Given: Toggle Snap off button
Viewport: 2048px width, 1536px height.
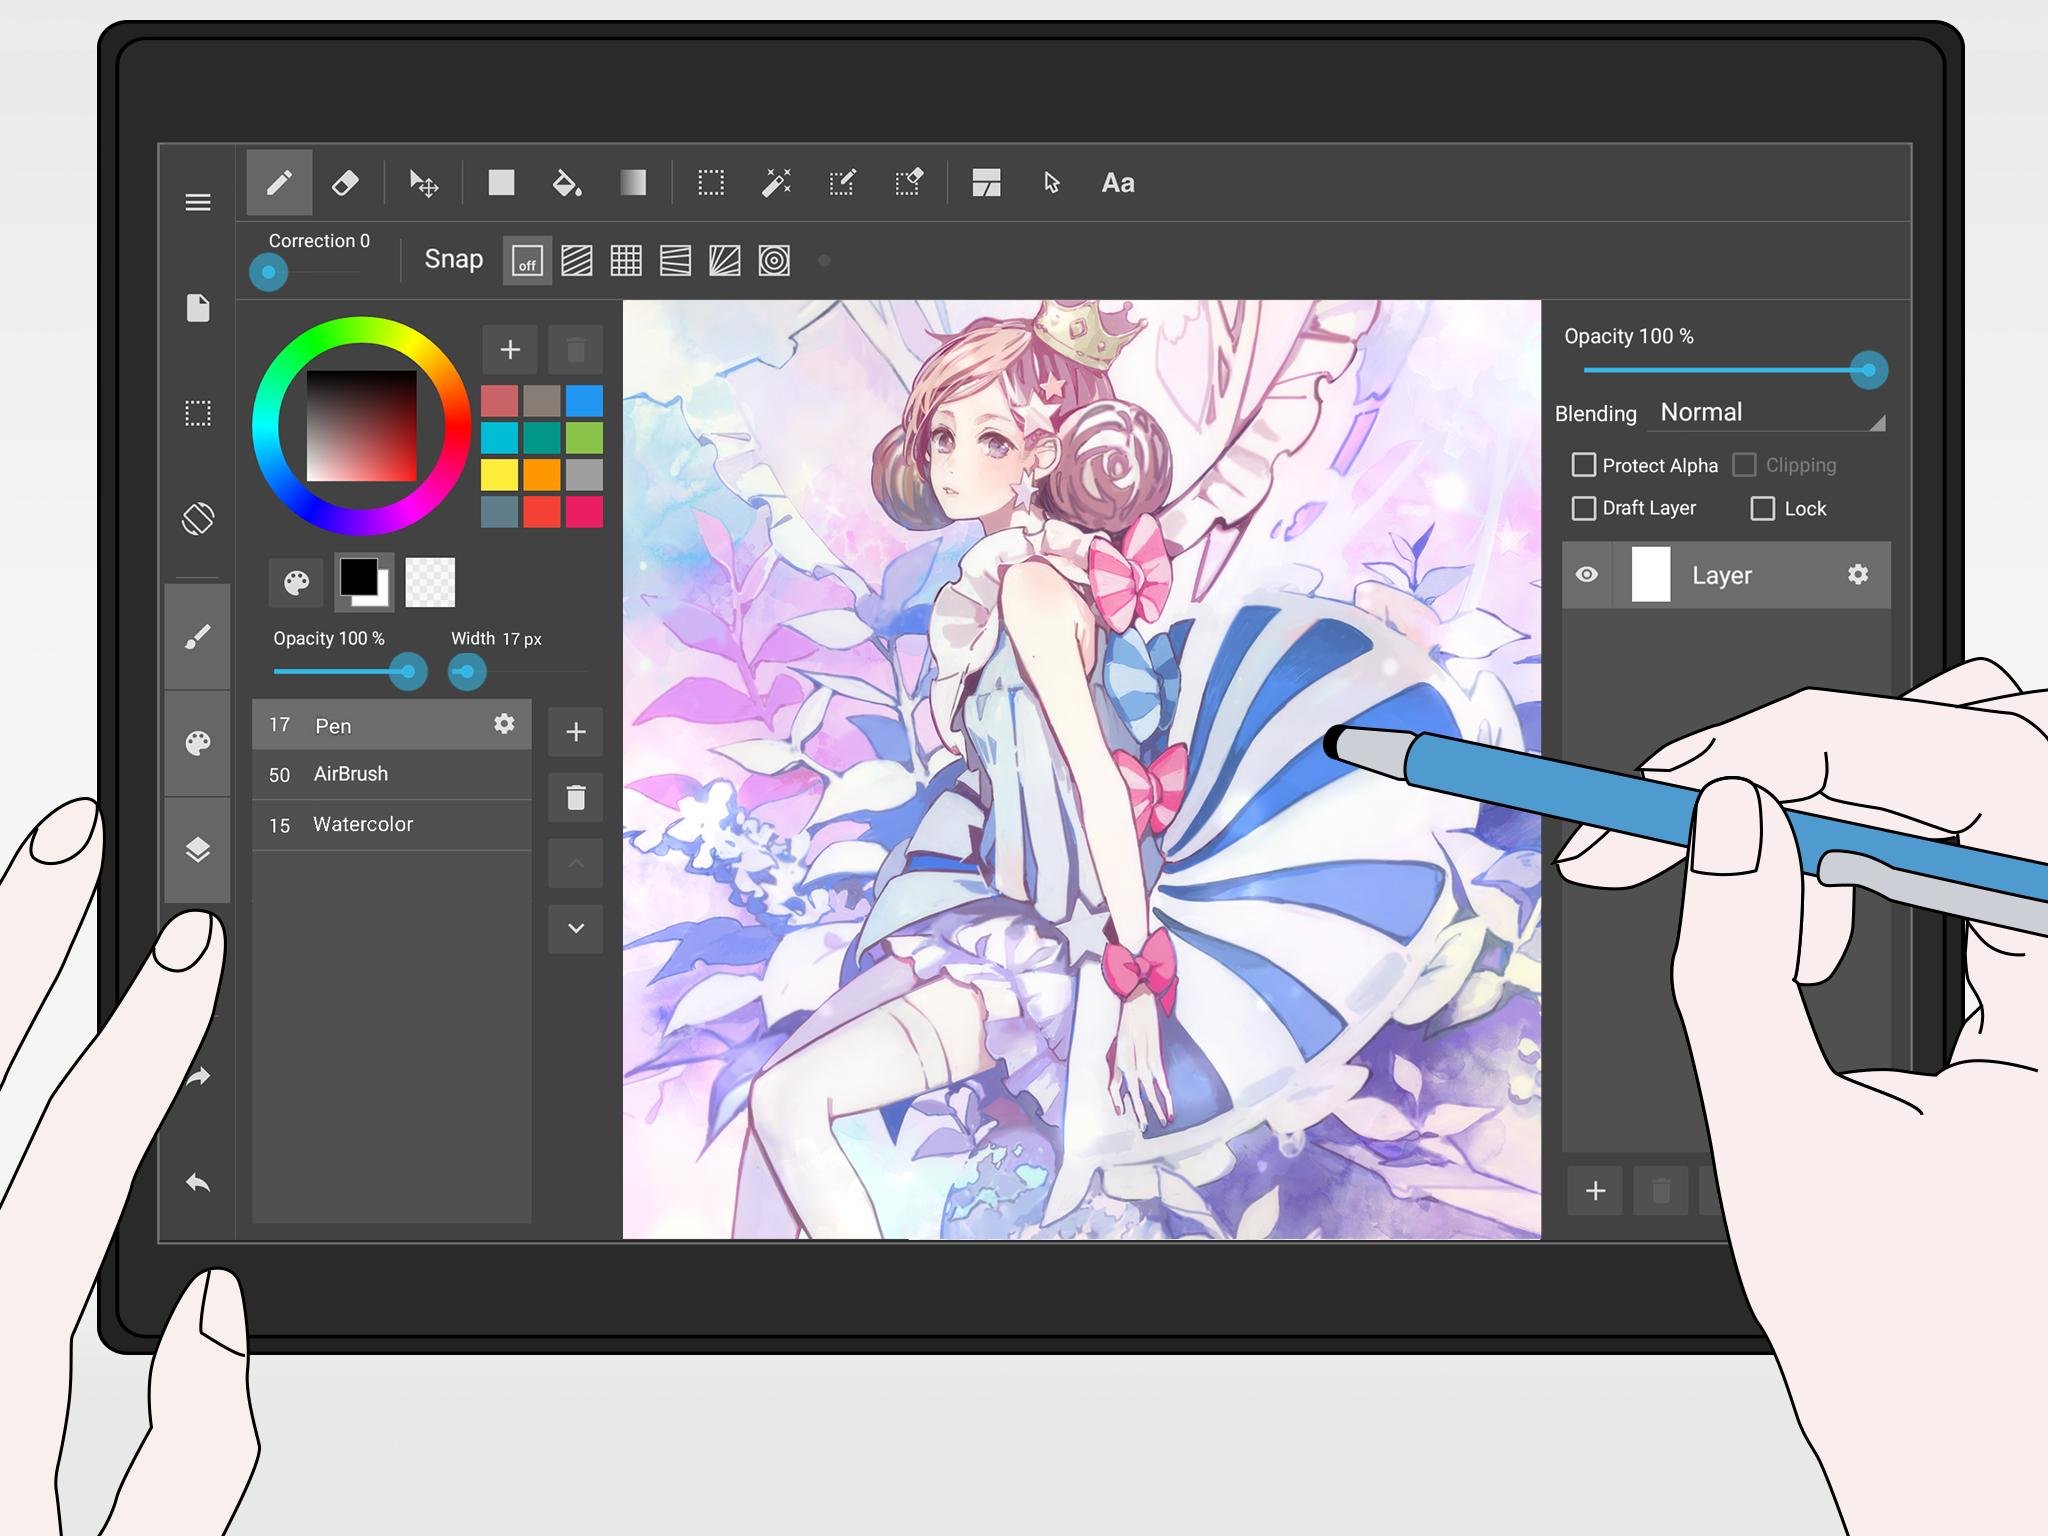Looking at the screenshot, I should 526,258.
